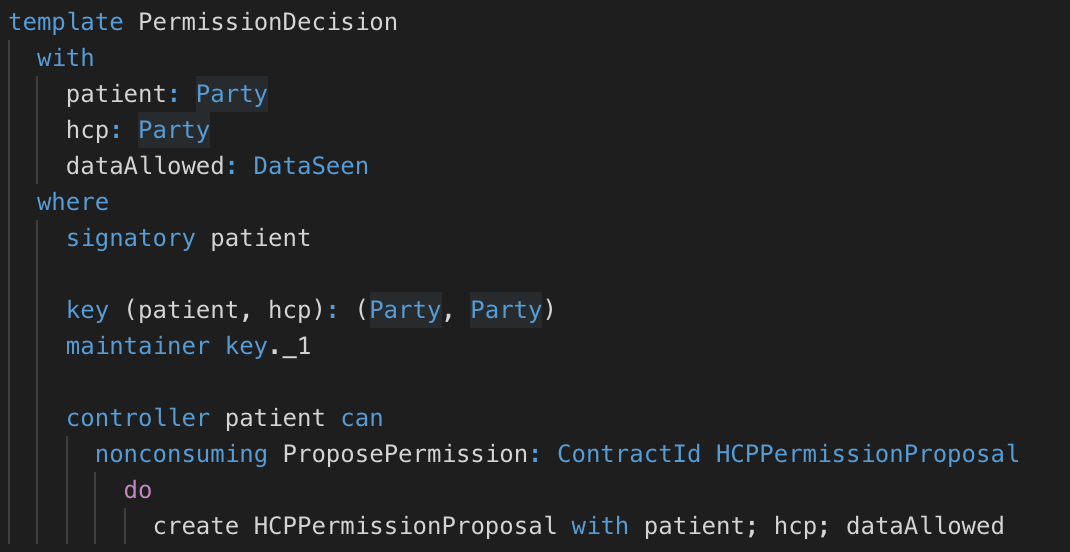Click the with keyword under template declaration
Image resolution: width=1070 pixels, height=552 pixels.
pos(66,58)
